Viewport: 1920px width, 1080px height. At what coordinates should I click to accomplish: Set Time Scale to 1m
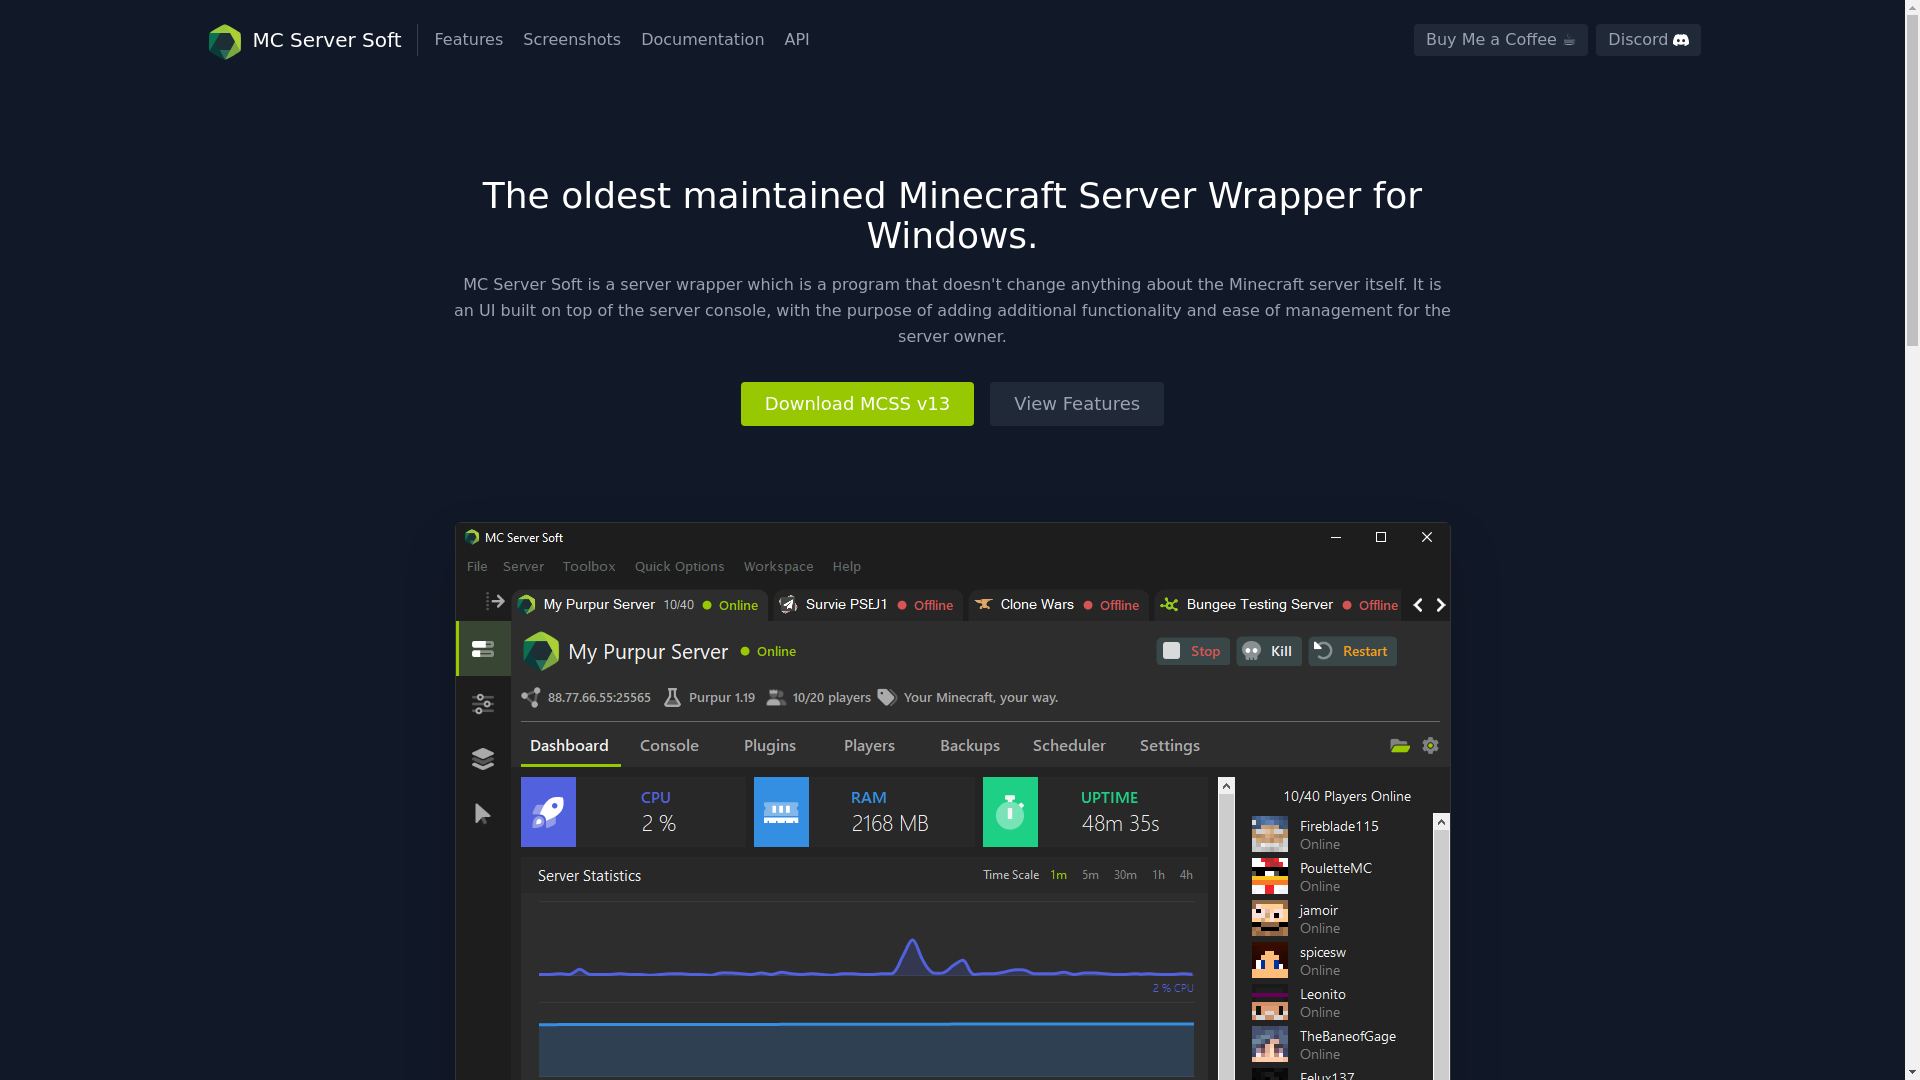click(x=1058, y=875)
